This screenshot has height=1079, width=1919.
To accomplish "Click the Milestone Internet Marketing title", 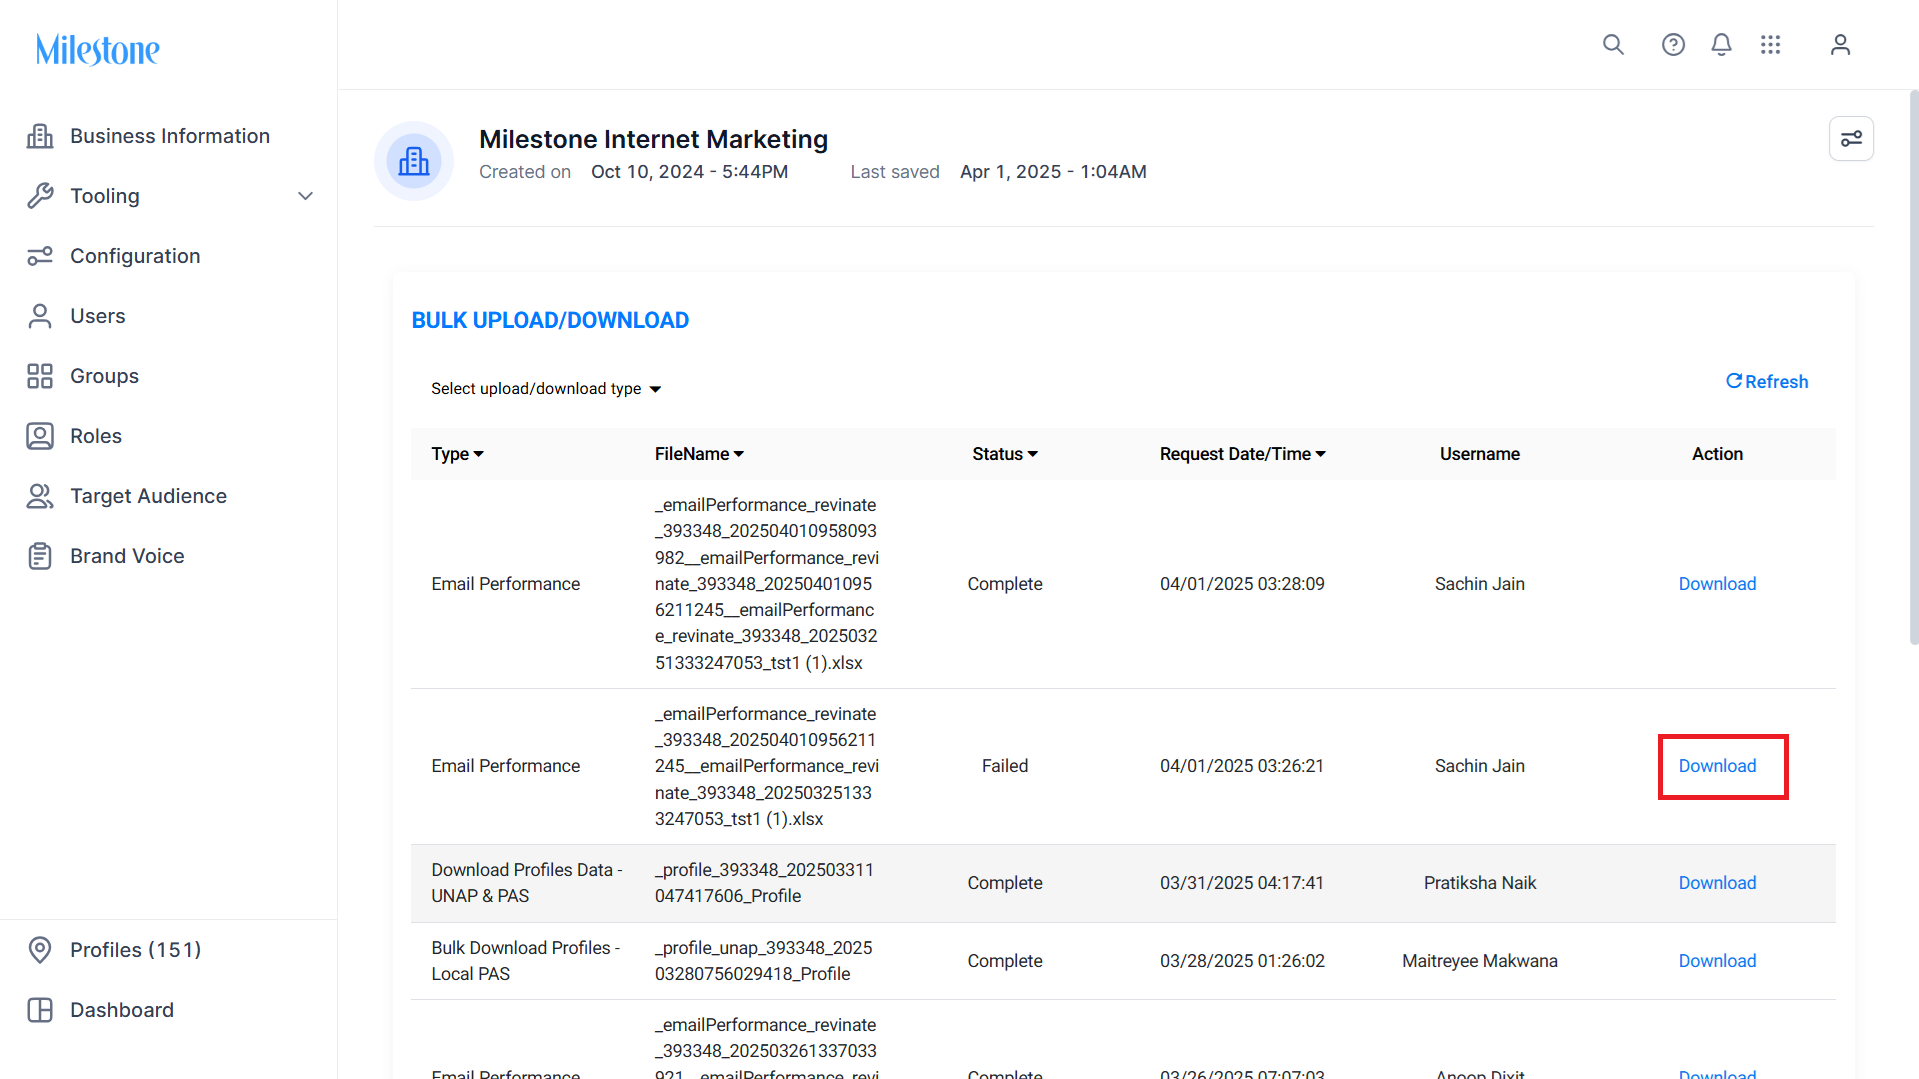I will tap(653, 139).
